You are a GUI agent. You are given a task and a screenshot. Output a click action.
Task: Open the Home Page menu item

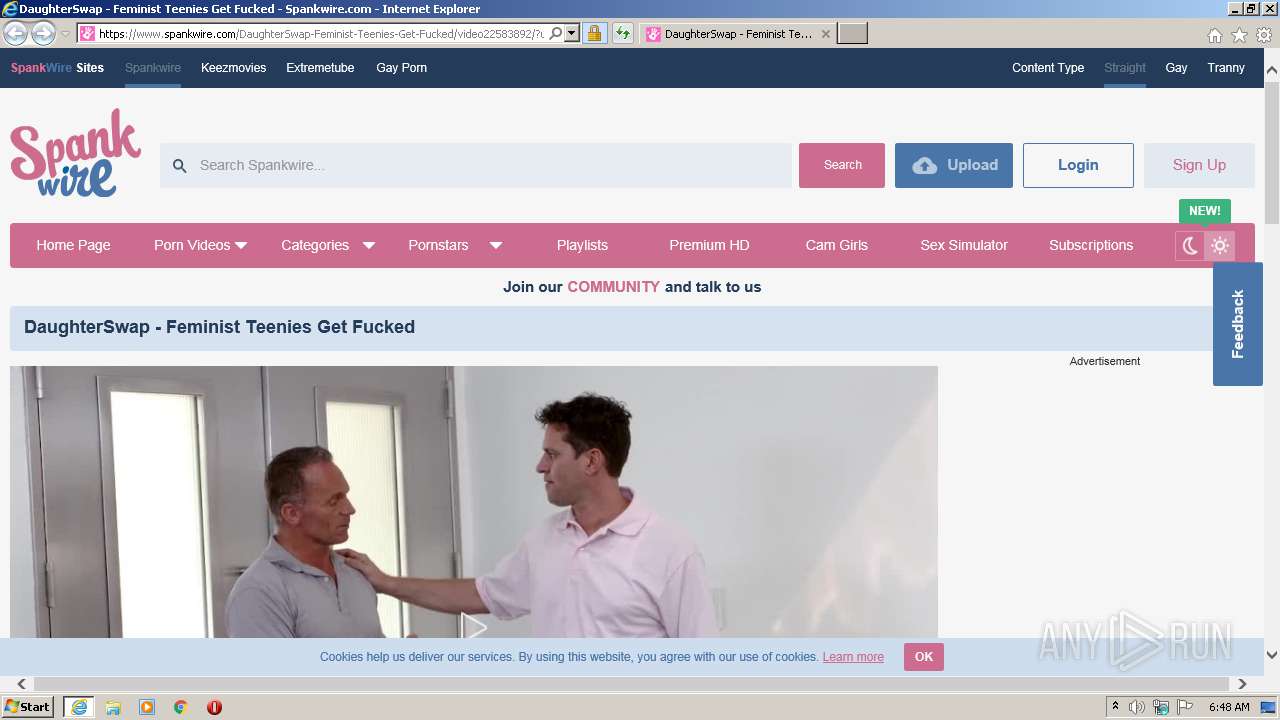[x=74, y=245]
